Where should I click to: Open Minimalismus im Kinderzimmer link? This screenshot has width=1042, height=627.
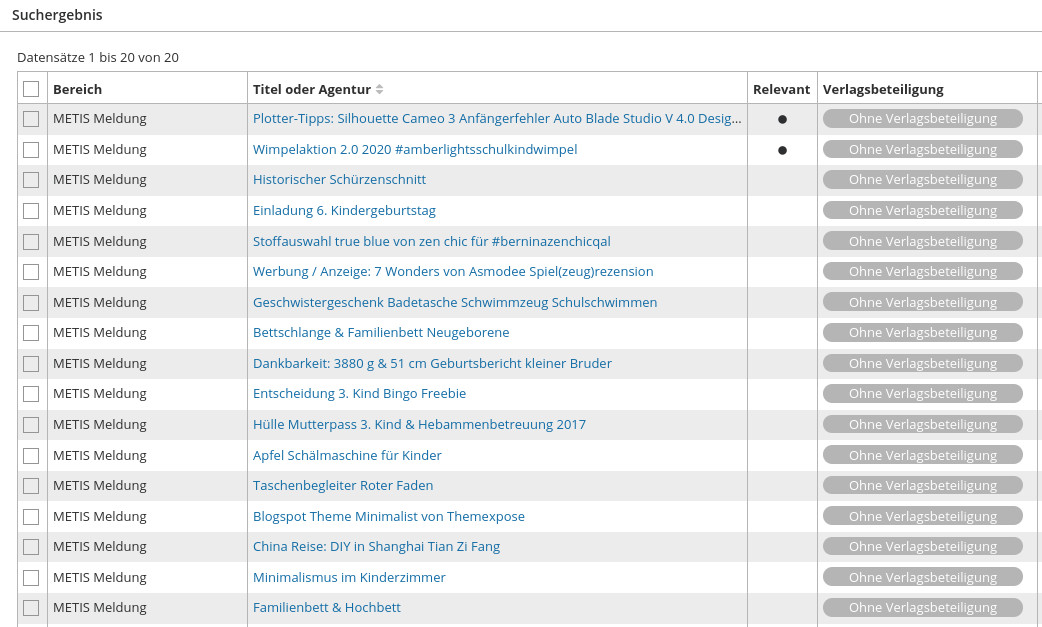point(349,577)
